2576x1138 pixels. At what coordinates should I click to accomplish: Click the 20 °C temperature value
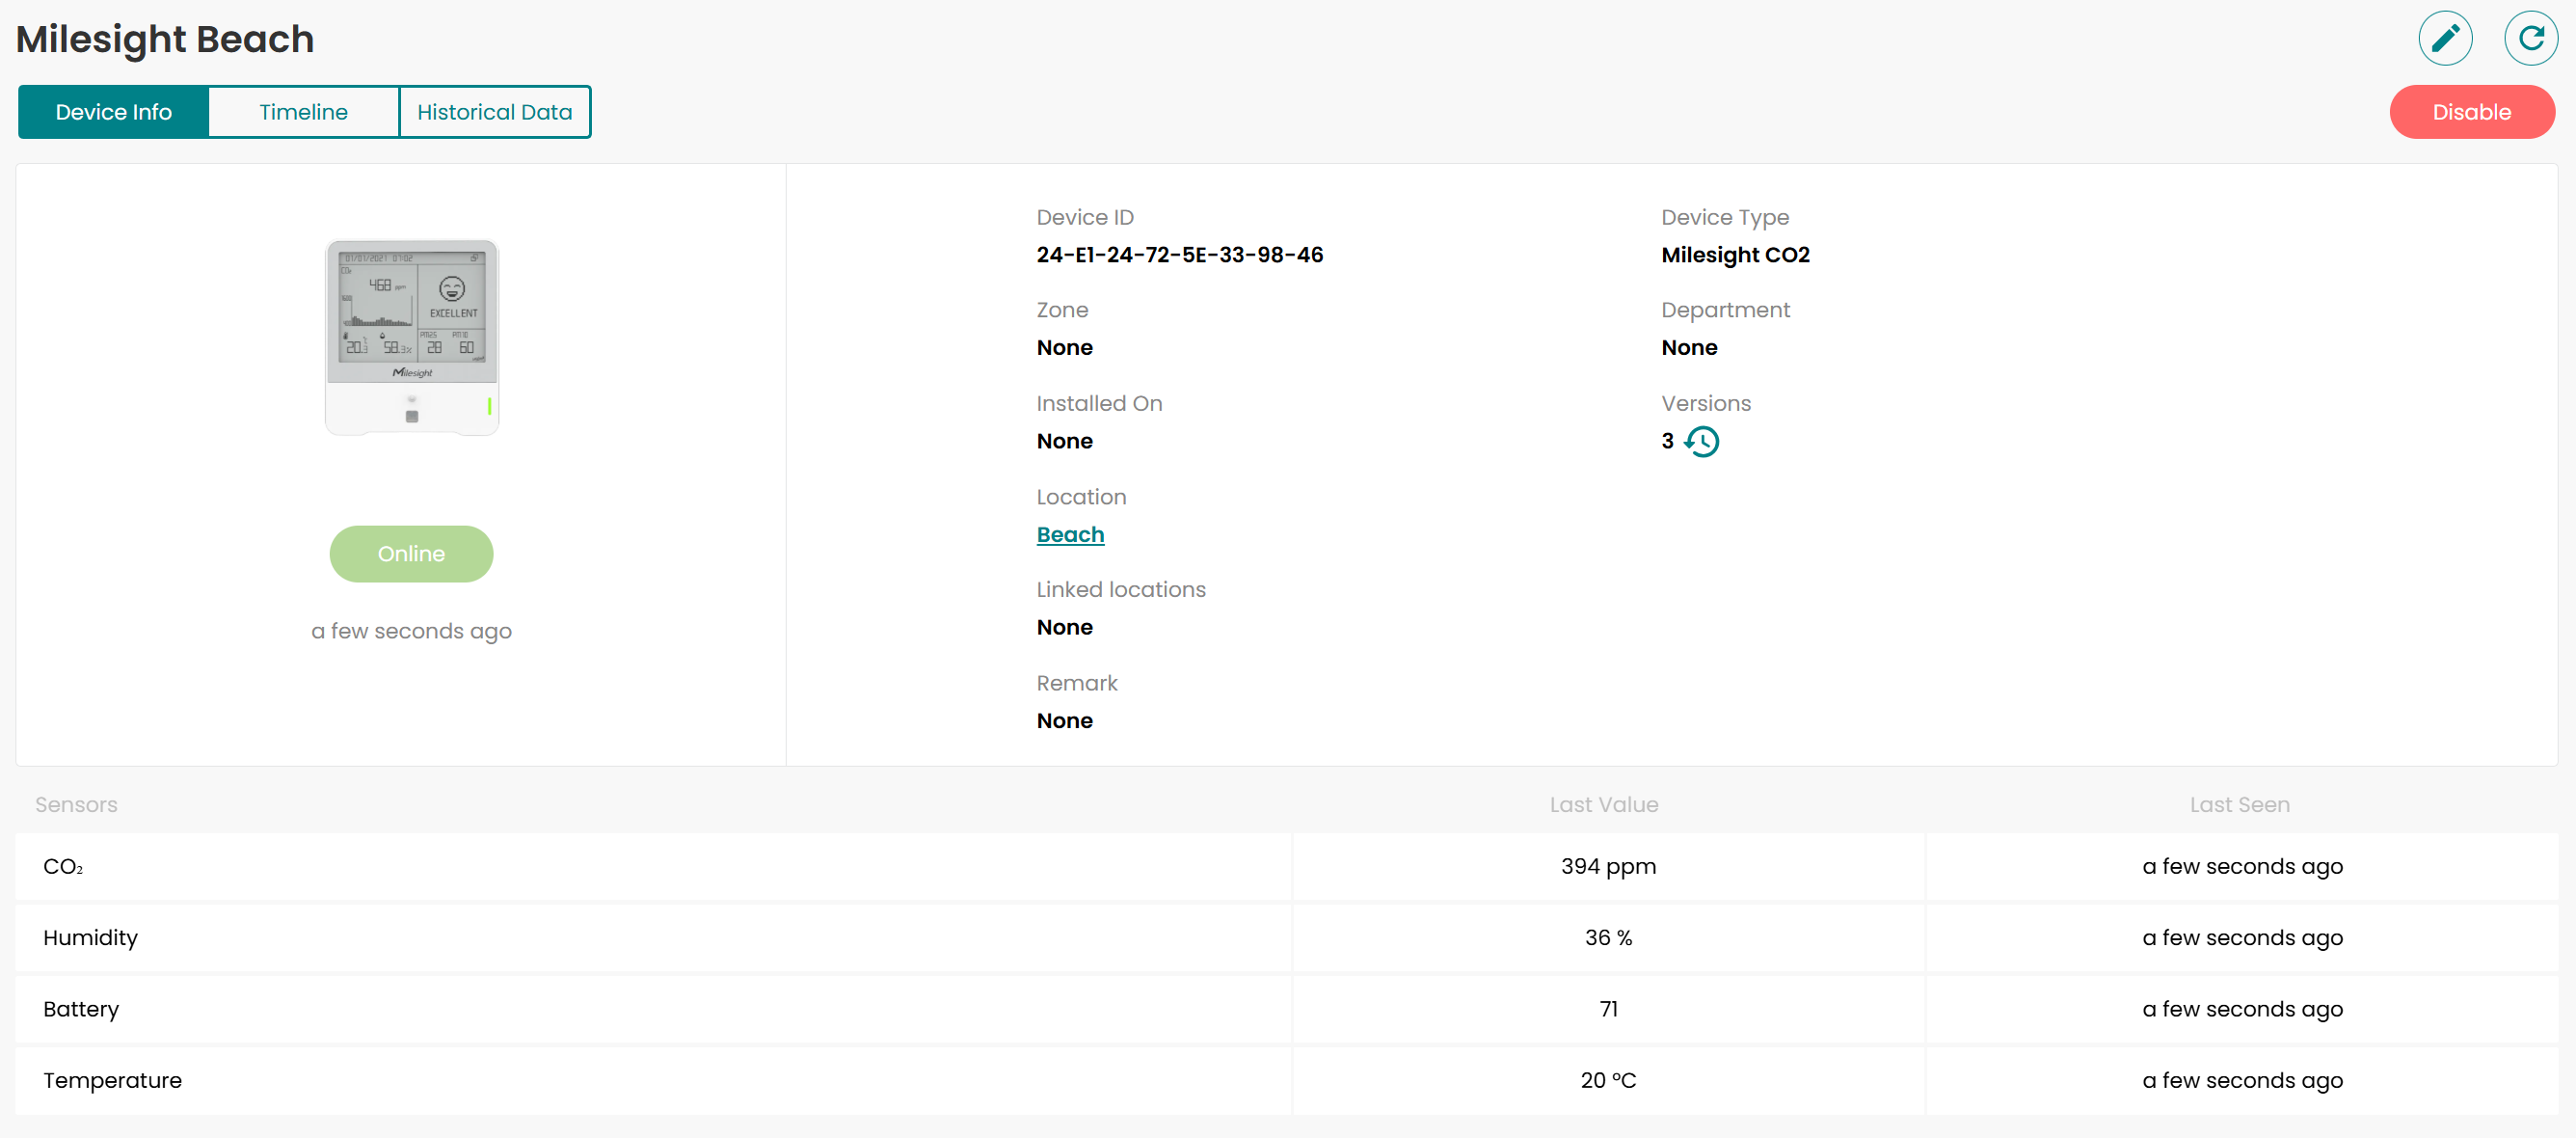[1608, 1080]
